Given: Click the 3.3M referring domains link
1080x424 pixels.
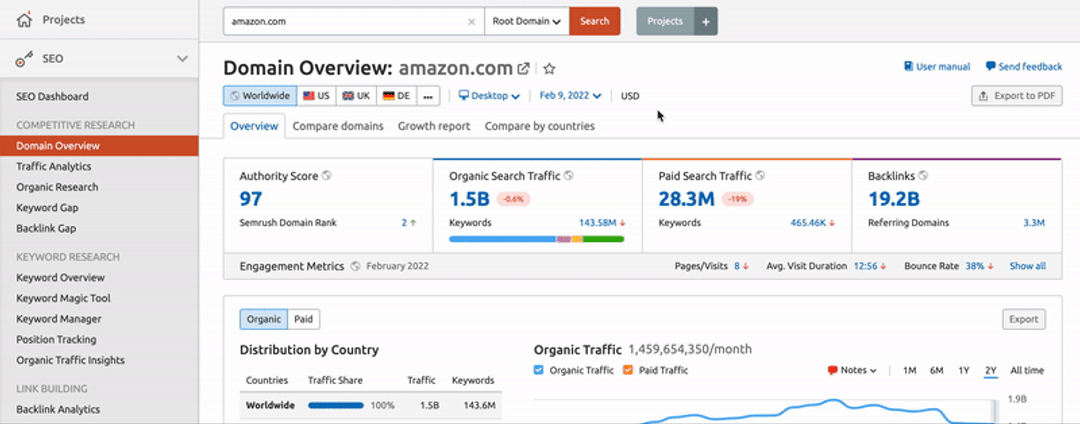Looking at the screenshot, I should click(1035, 223).
